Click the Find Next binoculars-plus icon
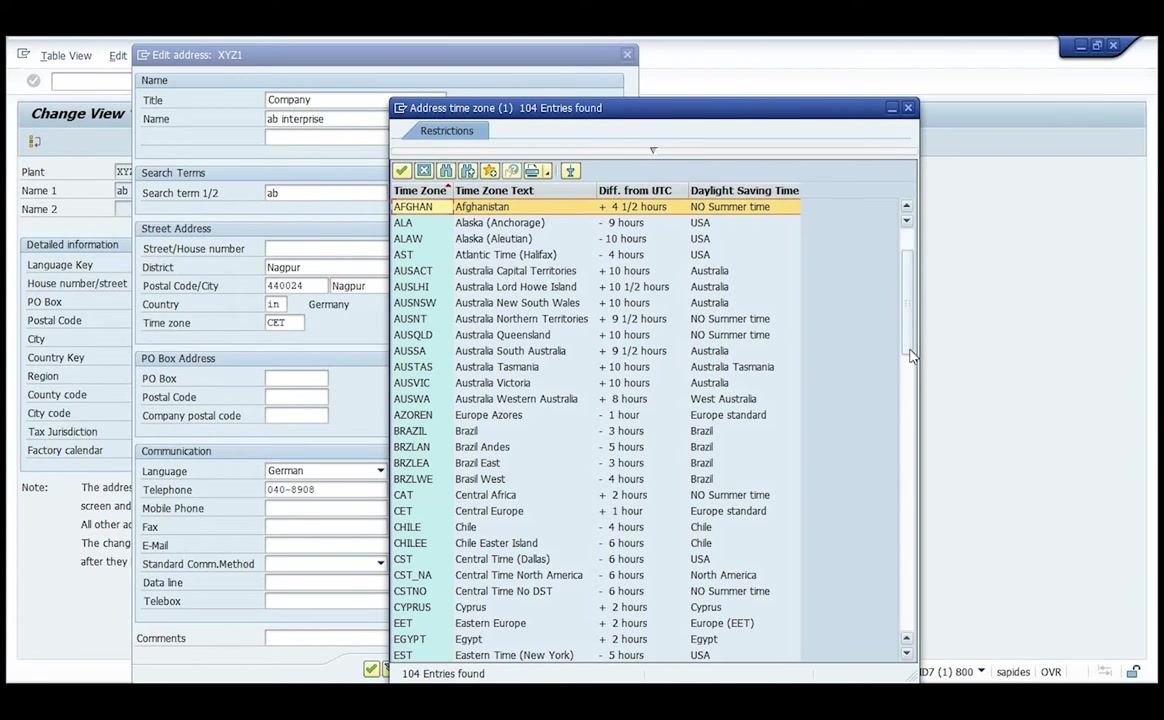The image size is (1164, 720). click(468, 171)
